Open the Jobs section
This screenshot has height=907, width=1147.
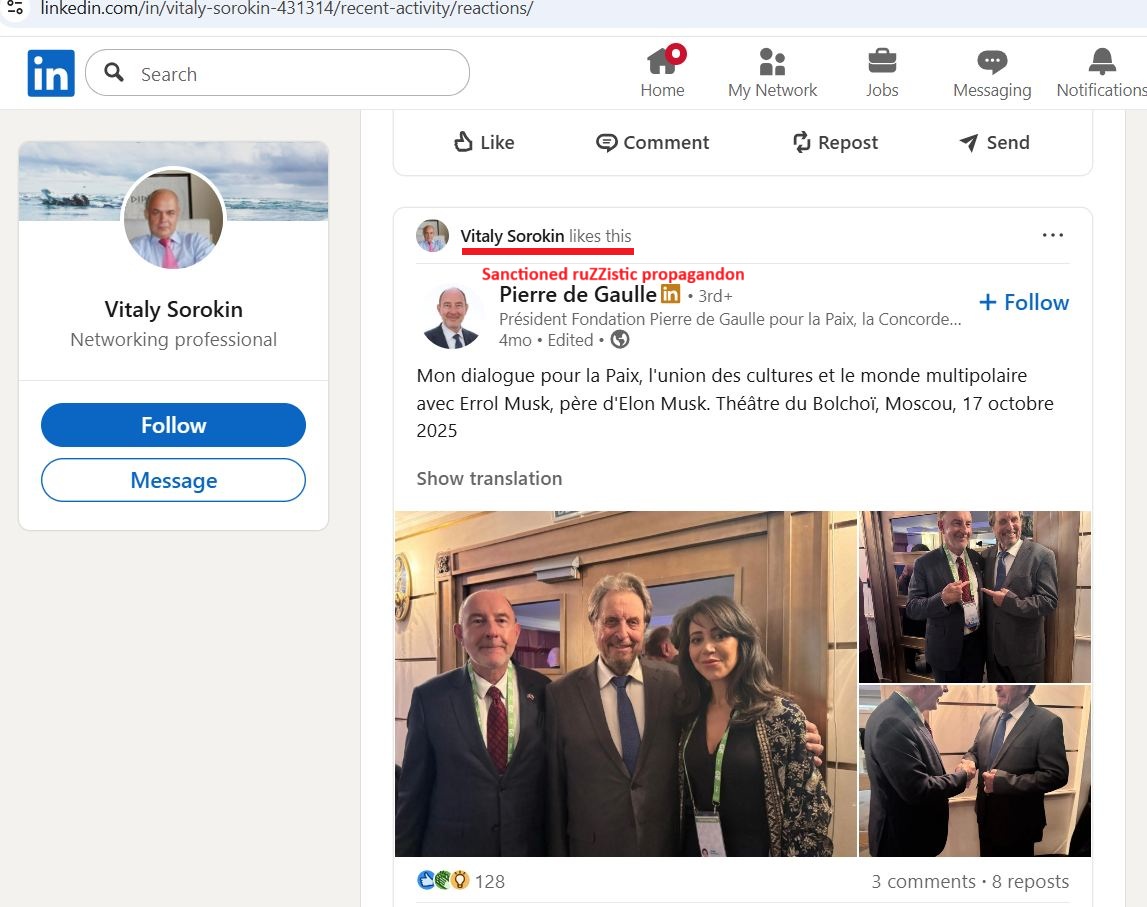click(881, 72)
